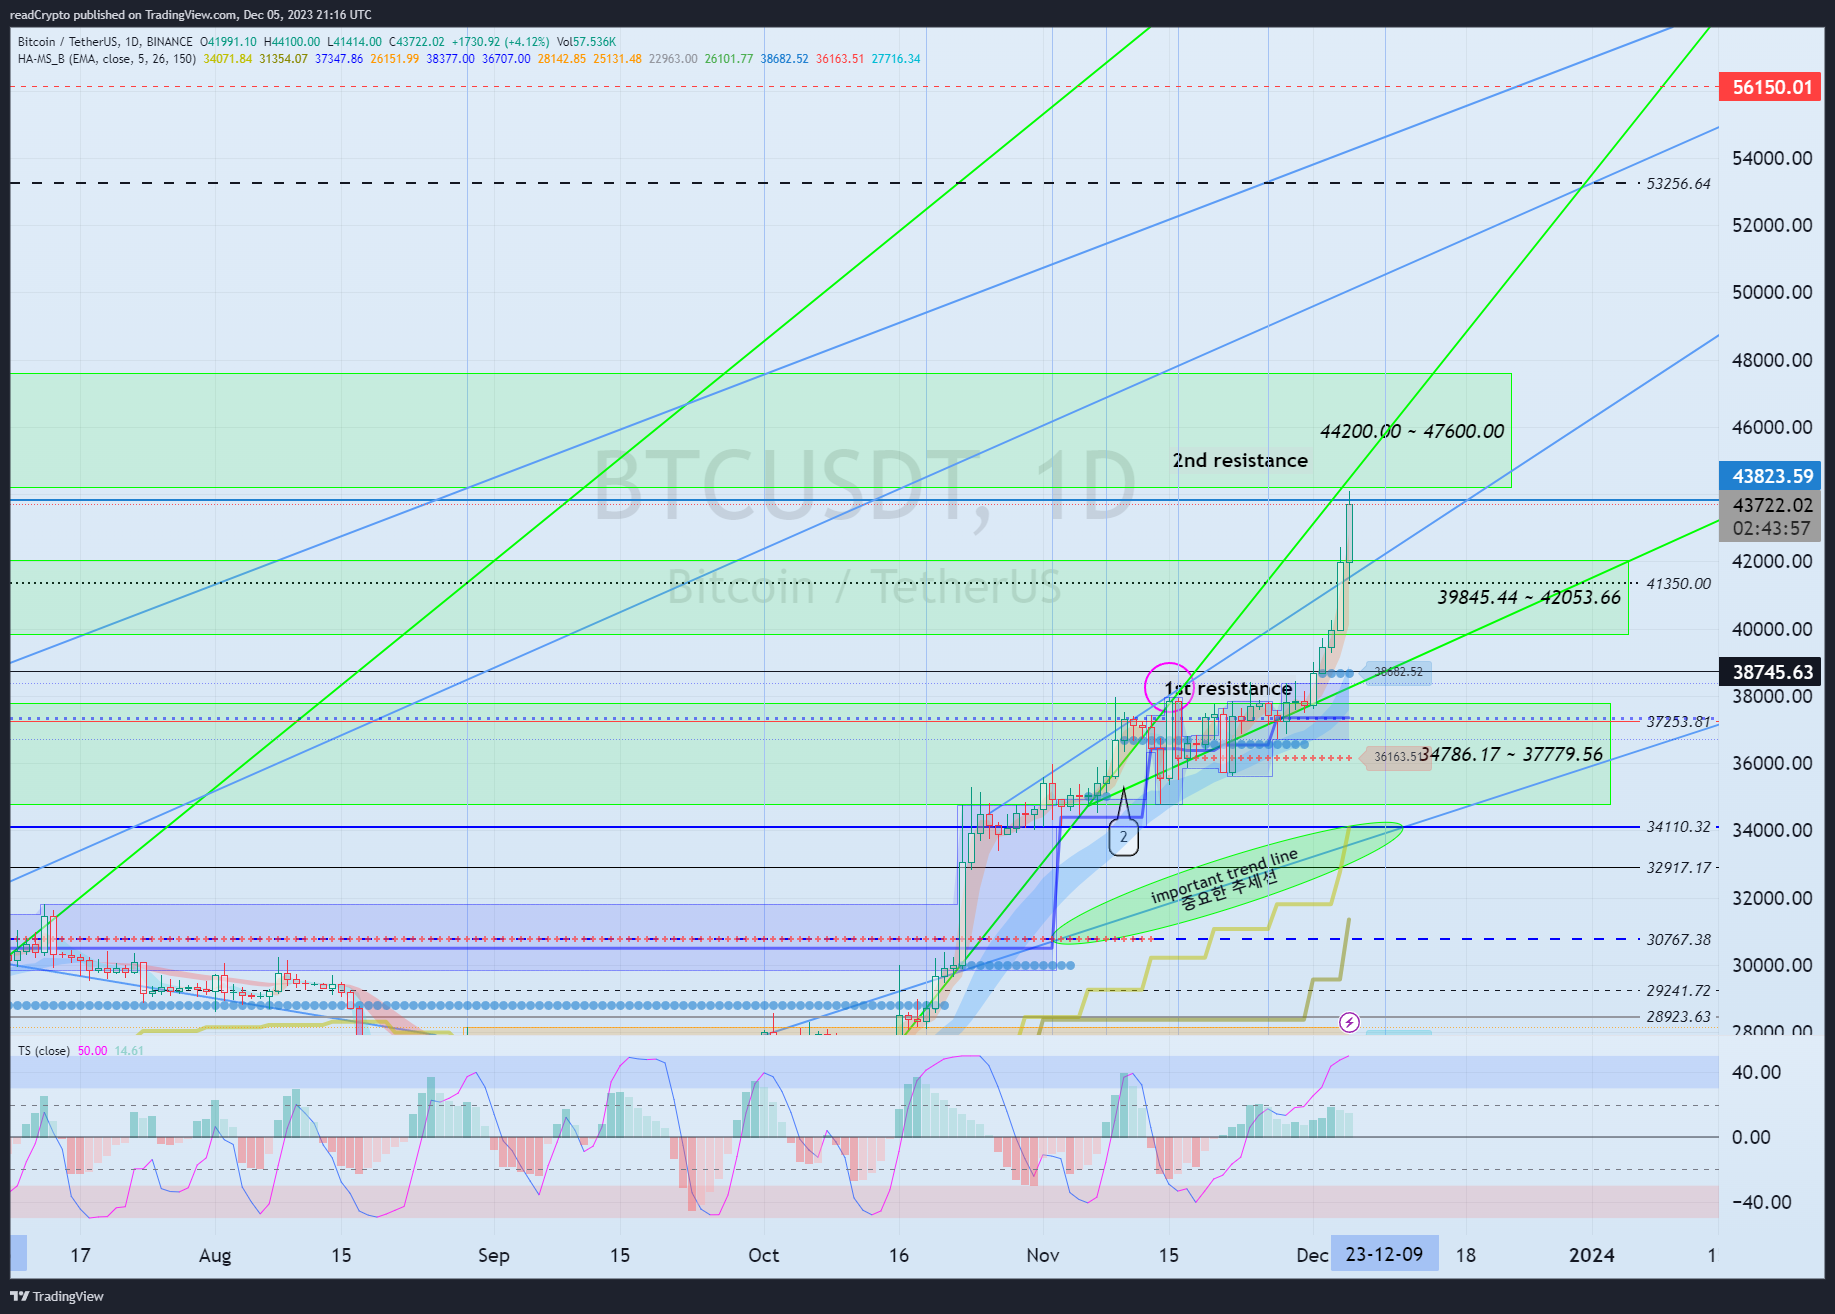1835x1314 pixels.
Task: Click the 39845.44 ~ 42053.66 range label
Action: [1529, 597]
